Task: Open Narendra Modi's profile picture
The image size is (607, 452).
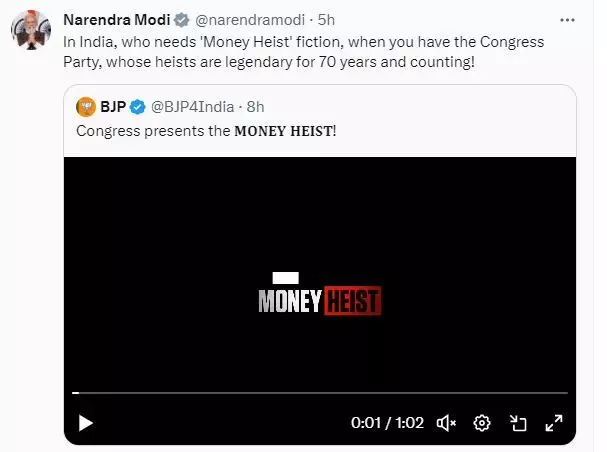Action: coord(33,31)
